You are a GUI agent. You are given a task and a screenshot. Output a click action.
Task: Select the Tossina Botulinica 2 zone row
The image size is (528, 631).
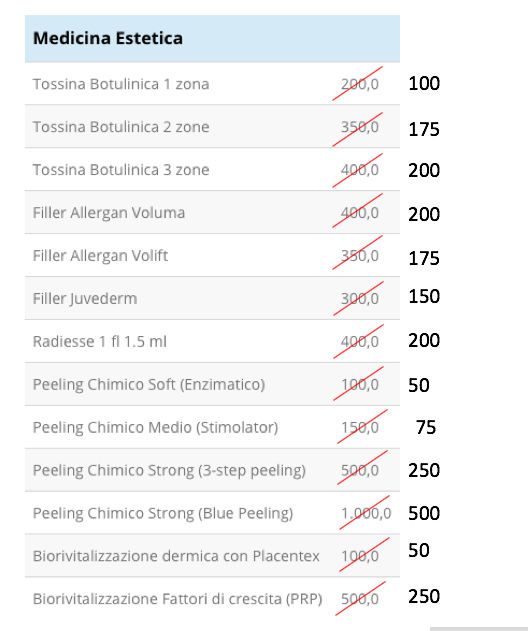coord(212,126)
